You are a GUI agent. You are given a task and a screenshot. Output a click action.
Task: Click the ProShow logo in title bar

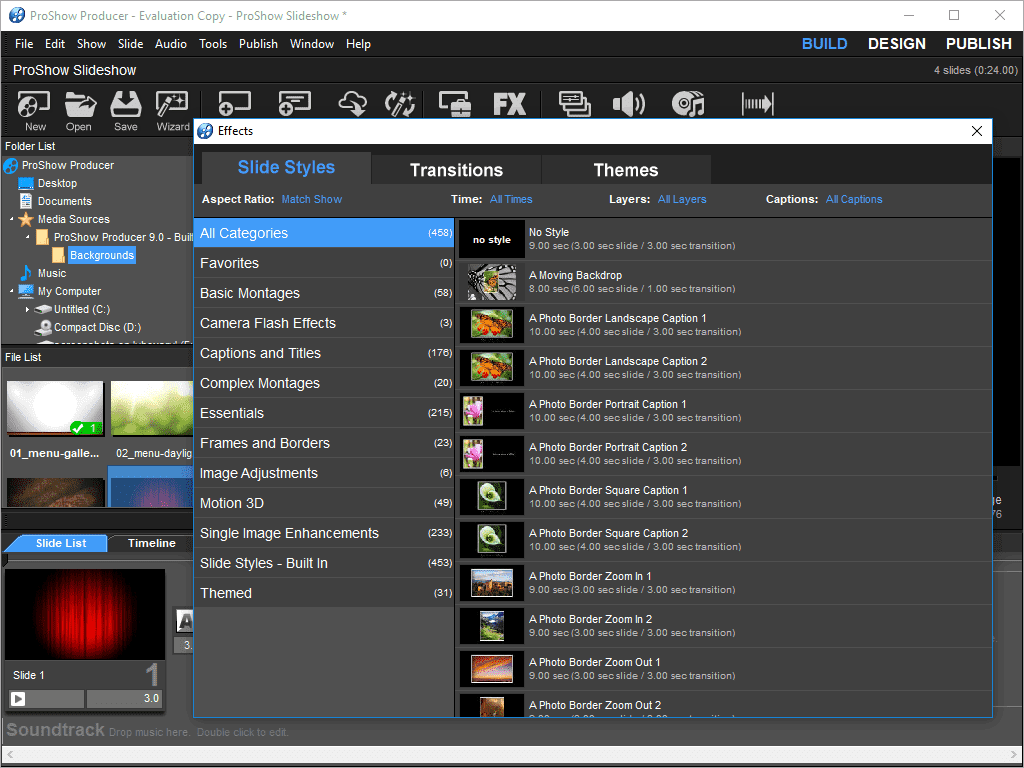[17, 15]
